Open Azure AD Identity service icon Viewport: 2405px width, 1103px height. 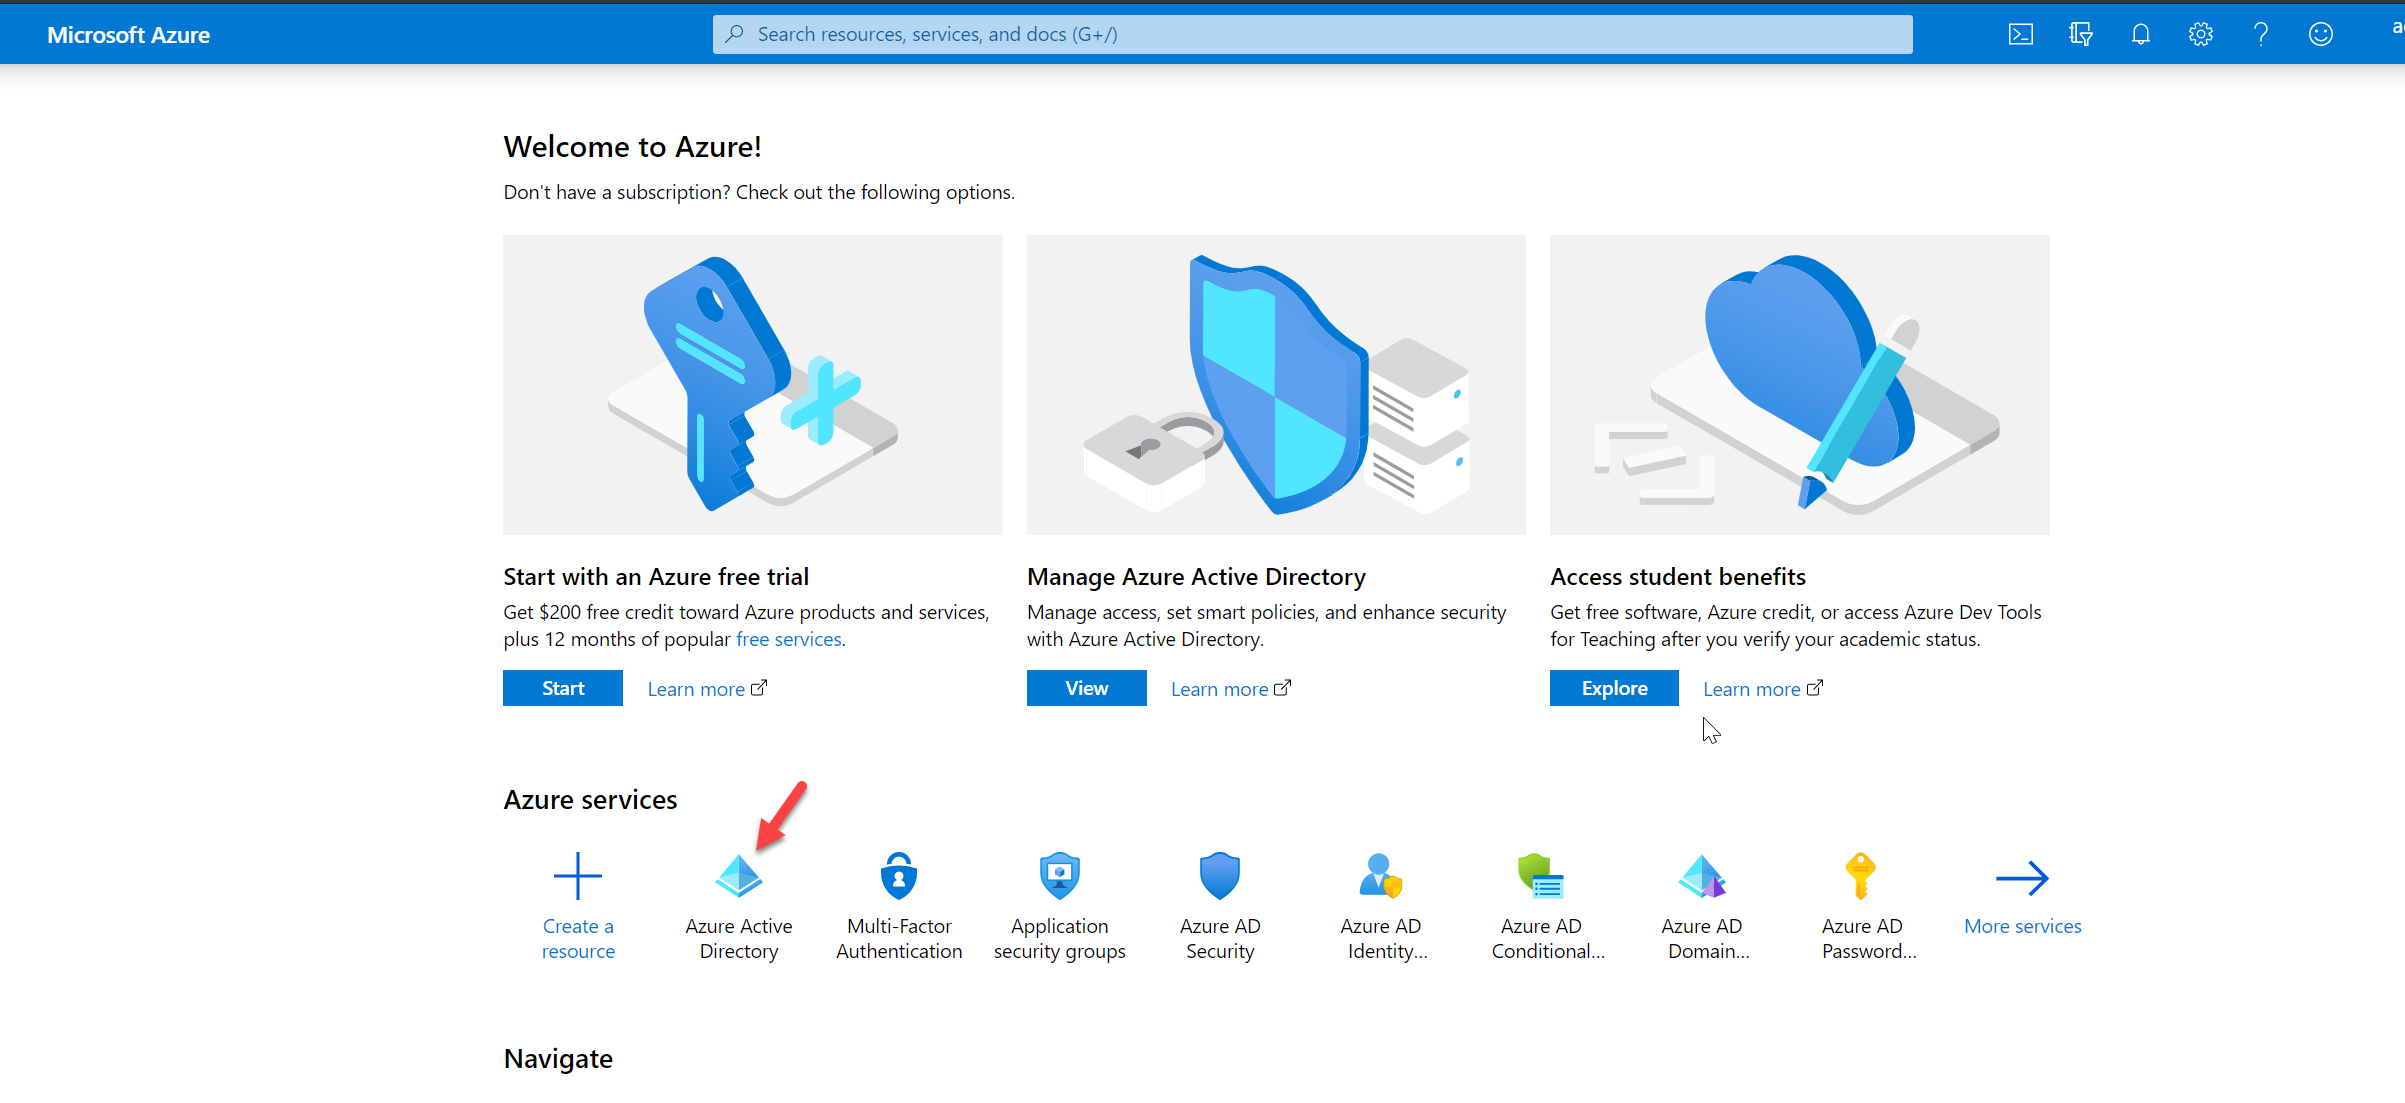(x=1381, y=876)
